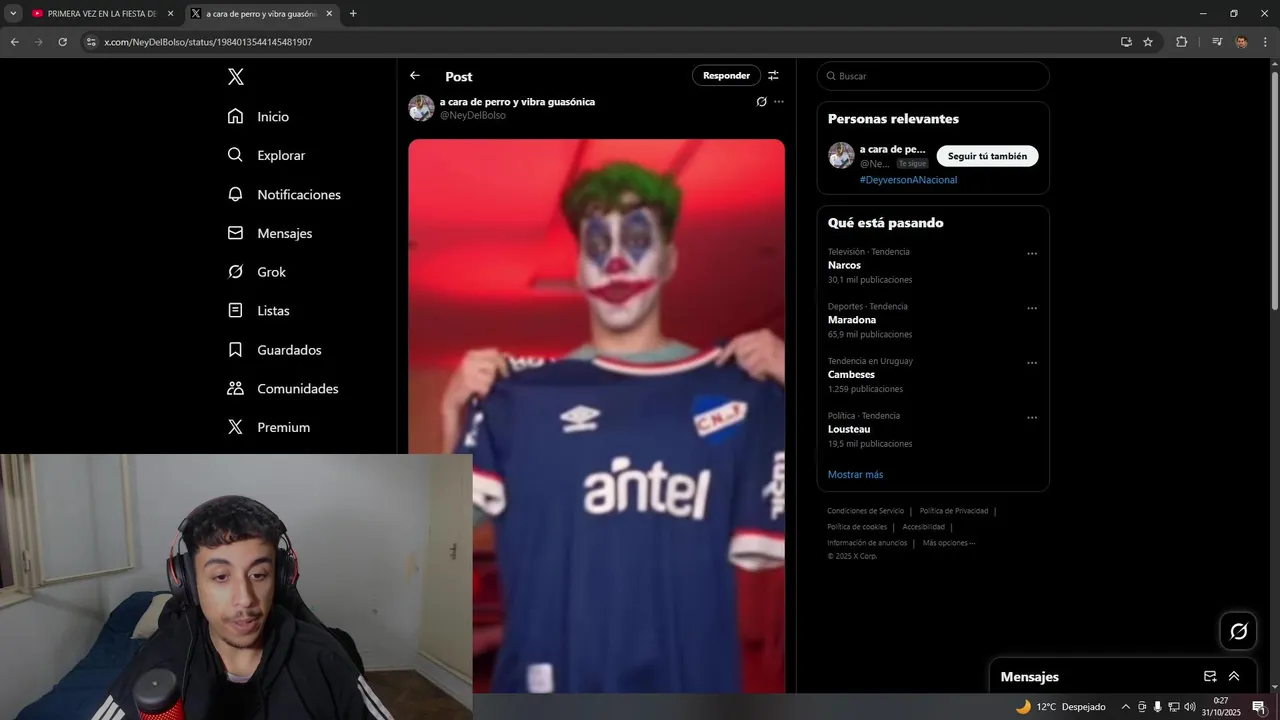The width and height of the screenshot is (1280, 720).
Task: Open Guardados bookmarks
Action: click(274, 350)
